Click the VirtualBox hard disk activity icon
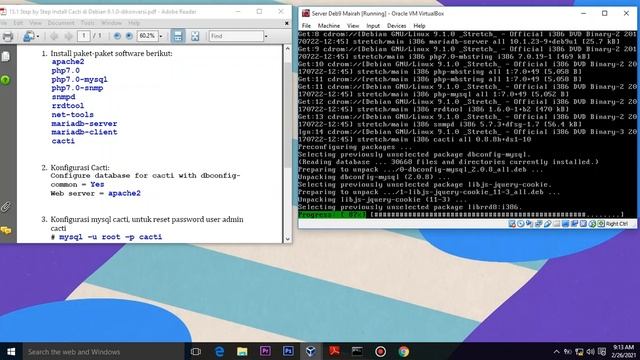 pos(512,224)
